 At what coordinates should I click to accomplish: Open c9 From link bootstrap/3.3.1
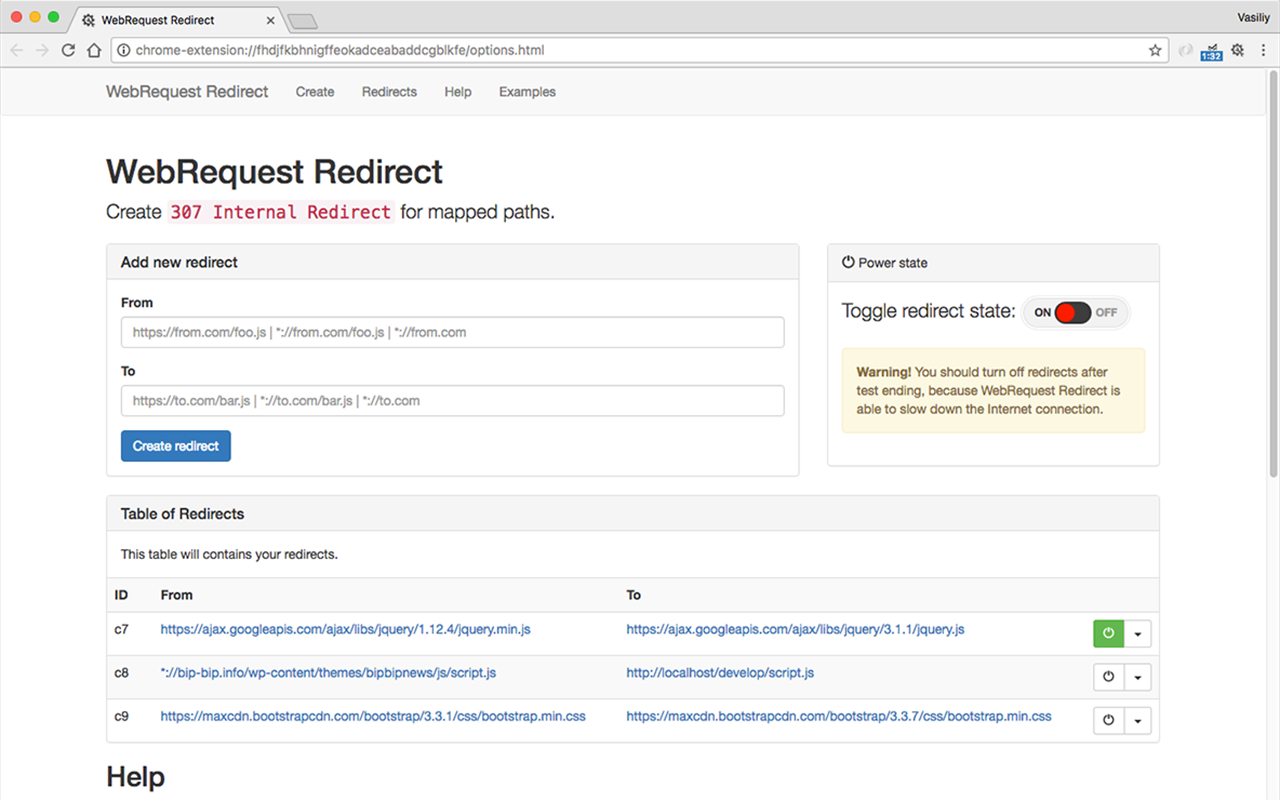[x=373, y=716]
